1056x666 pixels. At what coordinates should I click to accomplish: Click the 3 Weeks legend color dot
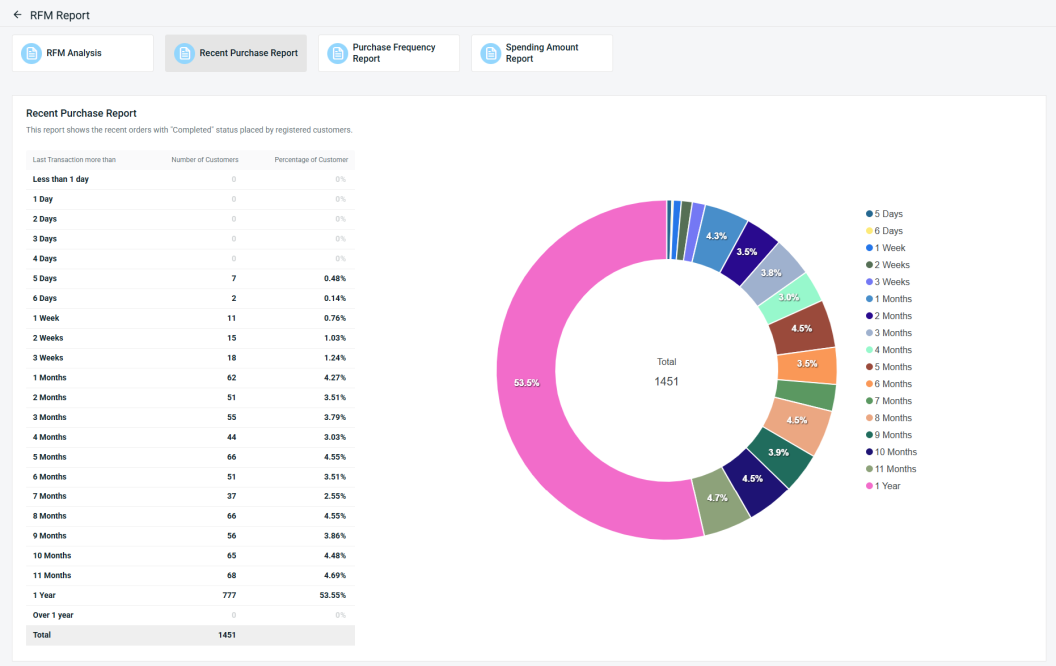869,282
